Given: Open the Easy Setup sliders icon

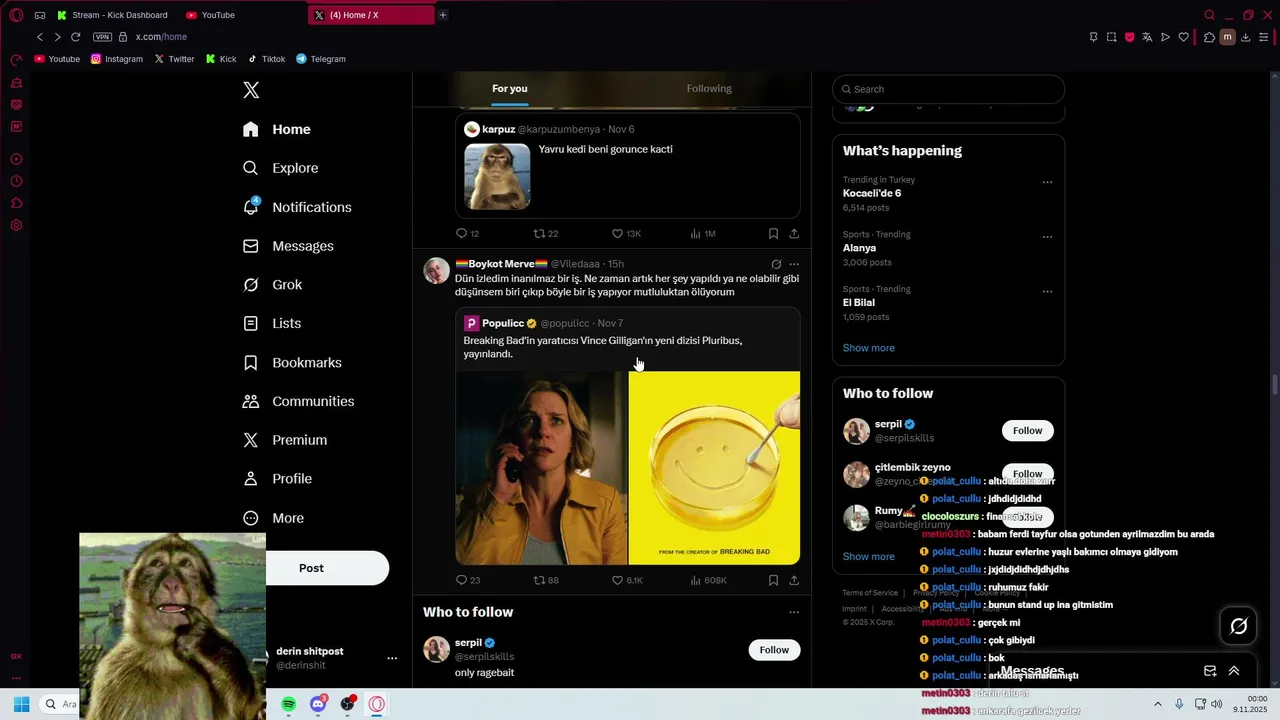Looking at the screenshot, I should point(1263,37).
